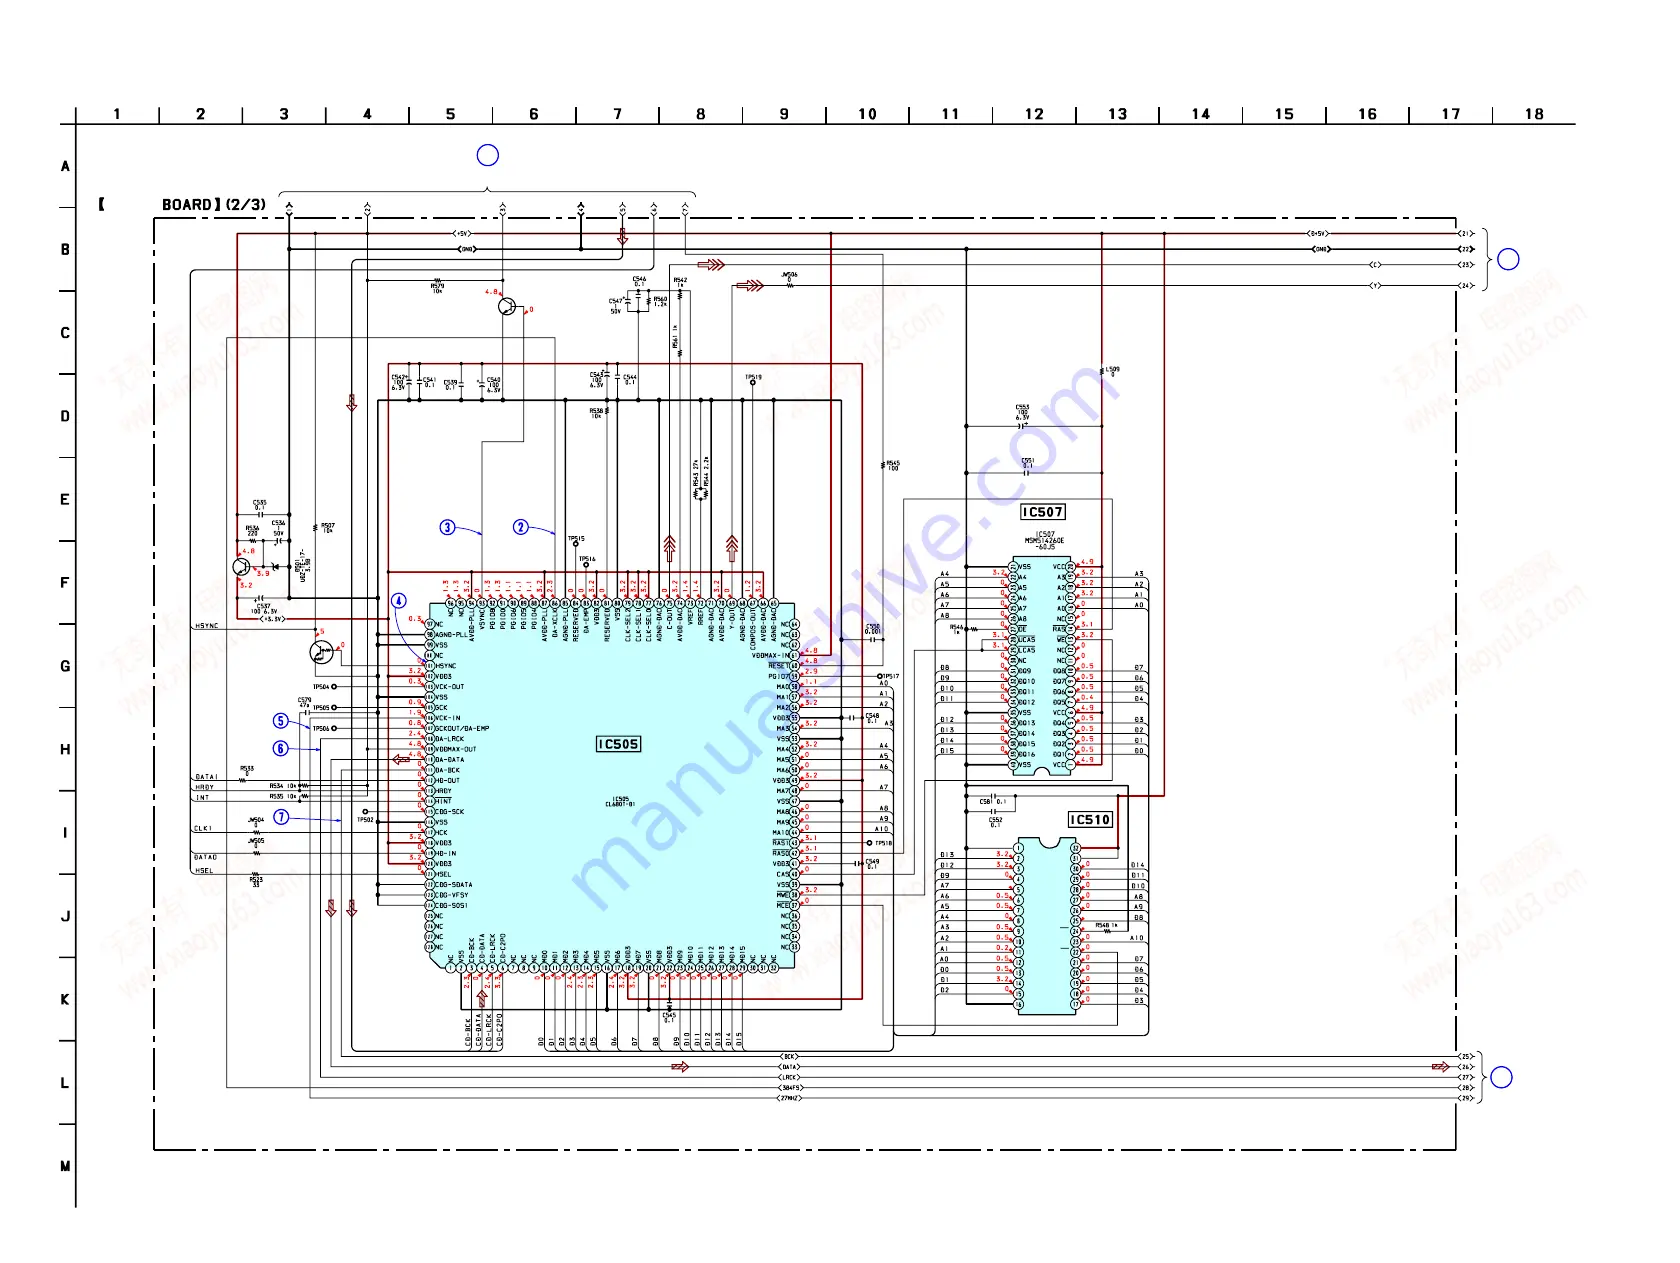Screen dimensions: 1680x1263
Task: Click the R523 33 resistor label
Action: pos(256,881)
